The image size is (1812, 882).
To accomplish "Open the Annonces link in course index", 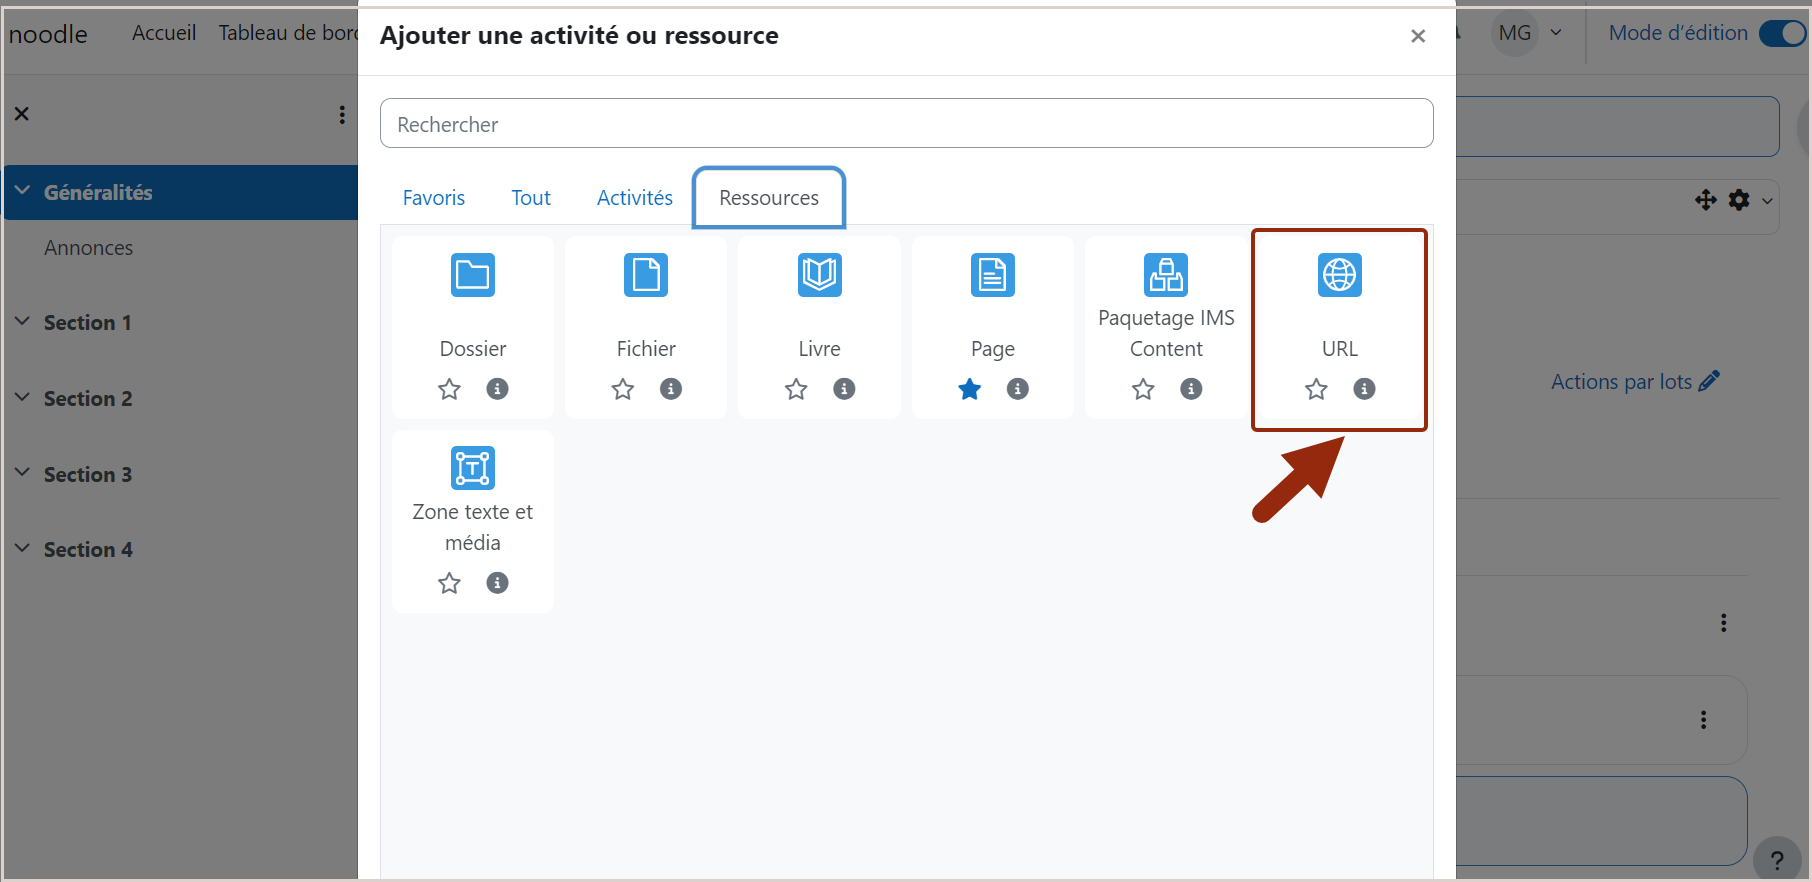I will click(88, 248).
